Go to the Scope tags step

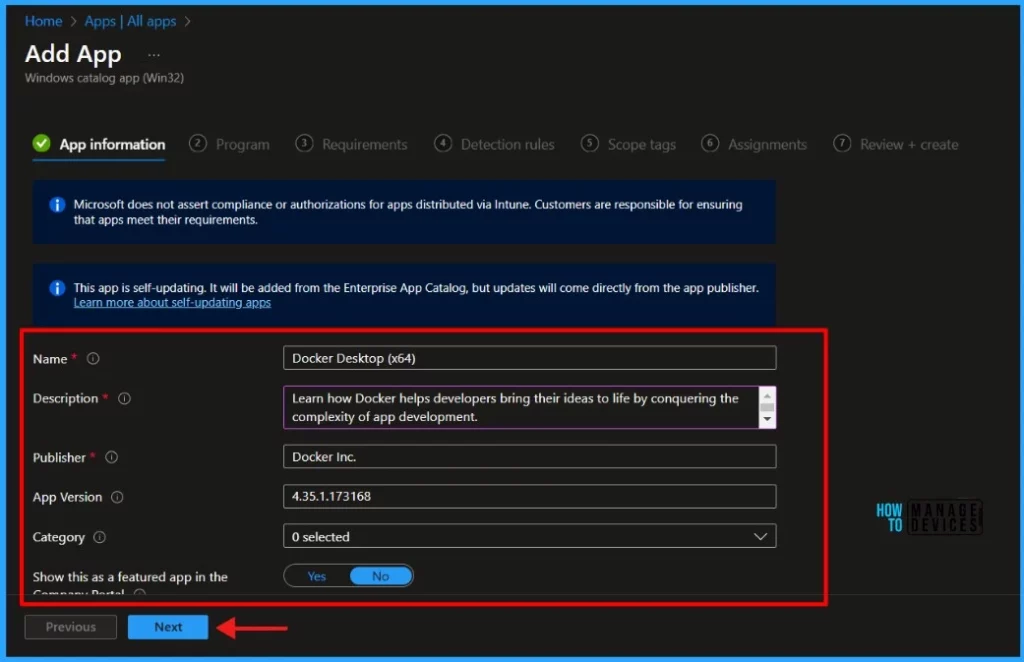click(628, 144)
